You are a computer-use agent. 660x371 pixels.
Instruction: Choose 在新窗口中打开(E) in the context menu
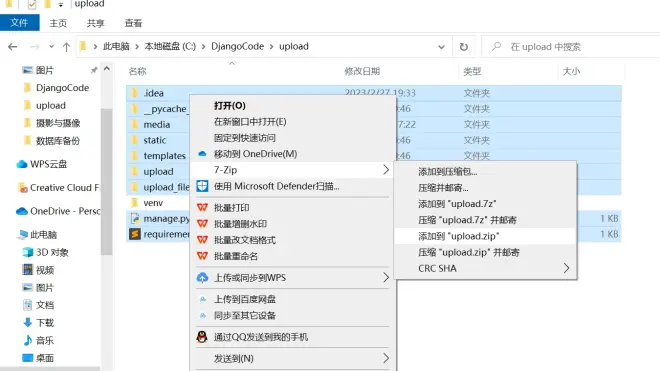[250, 122]
